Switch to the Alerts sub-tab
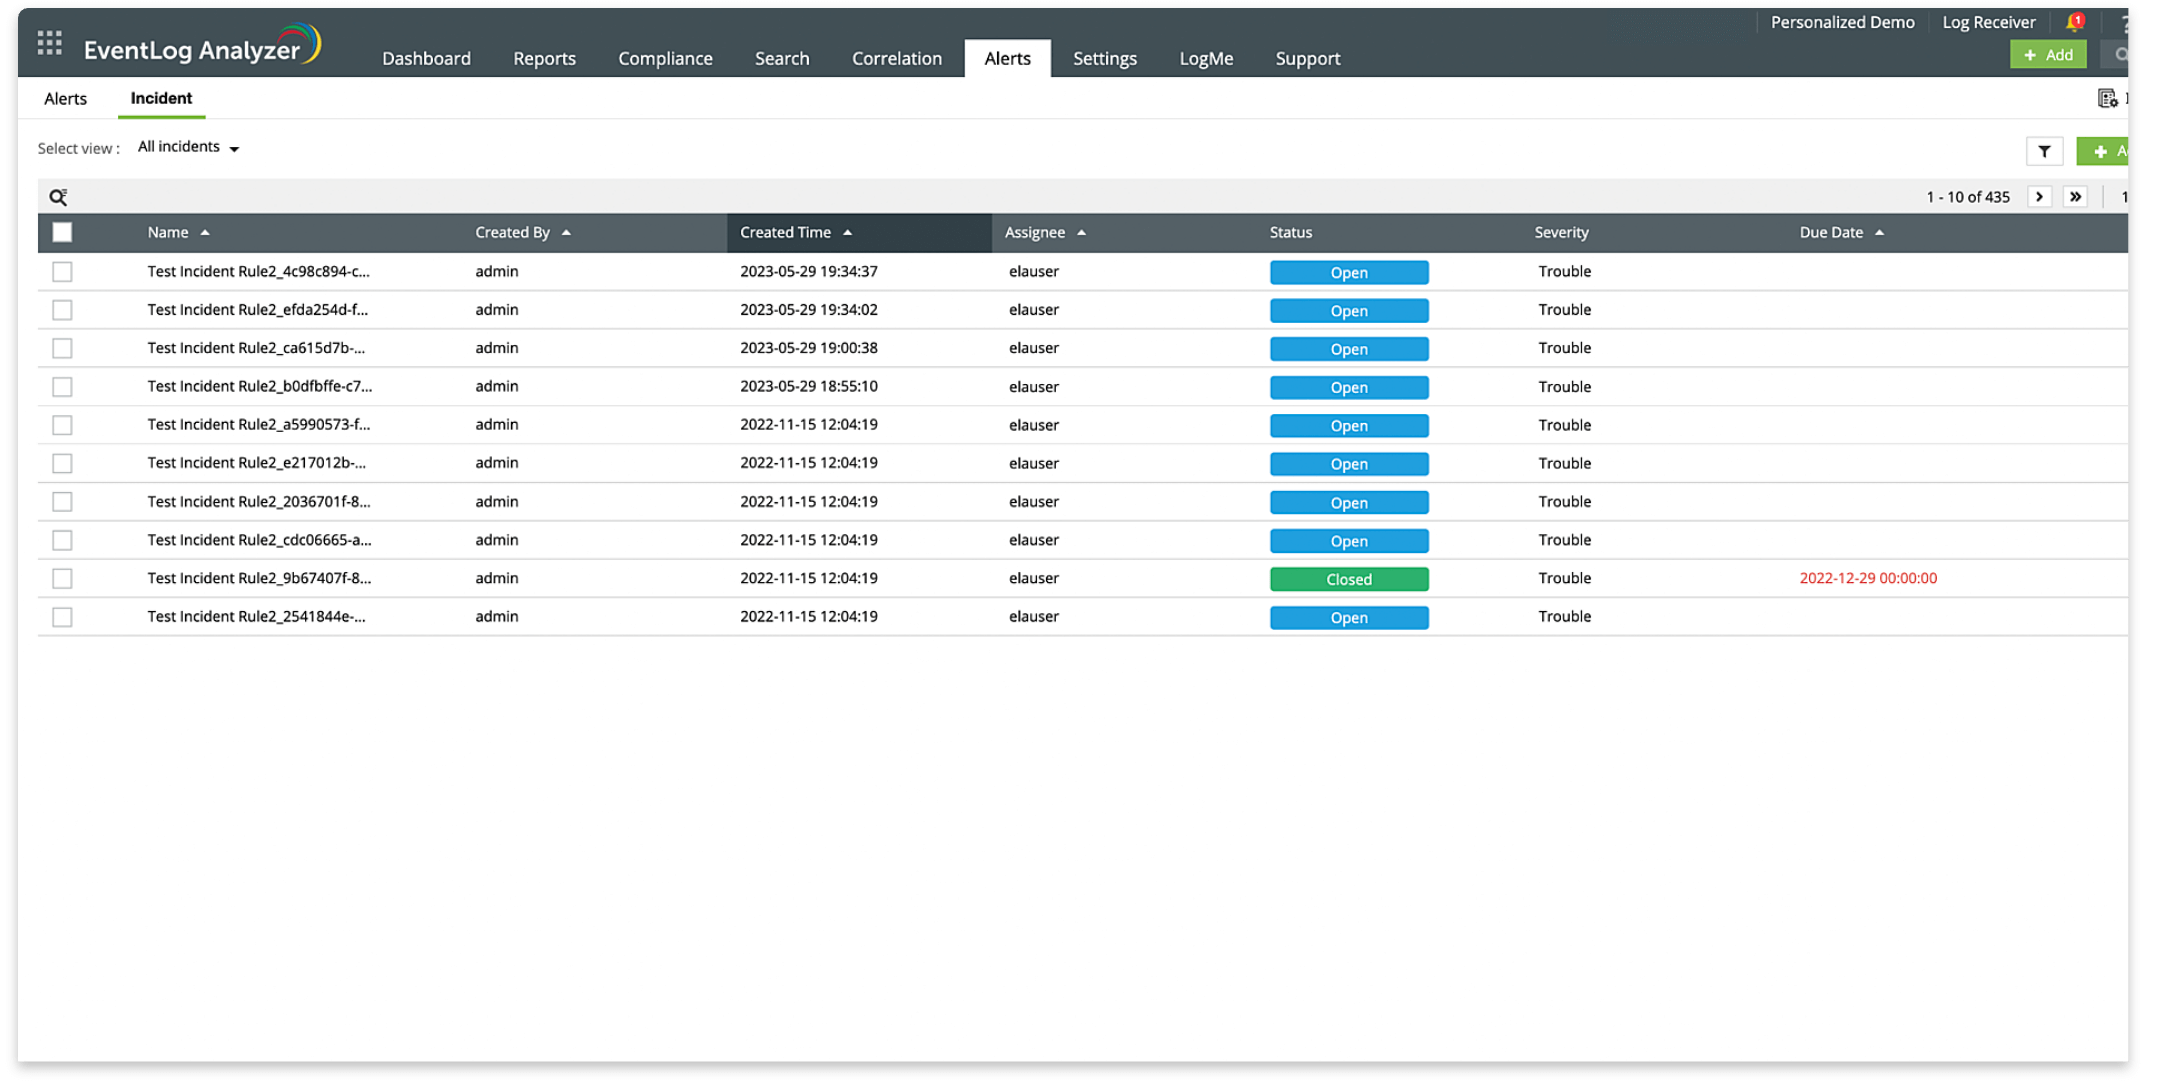Viewport: 2158px width, 1088px height. [x=65, y=98]
